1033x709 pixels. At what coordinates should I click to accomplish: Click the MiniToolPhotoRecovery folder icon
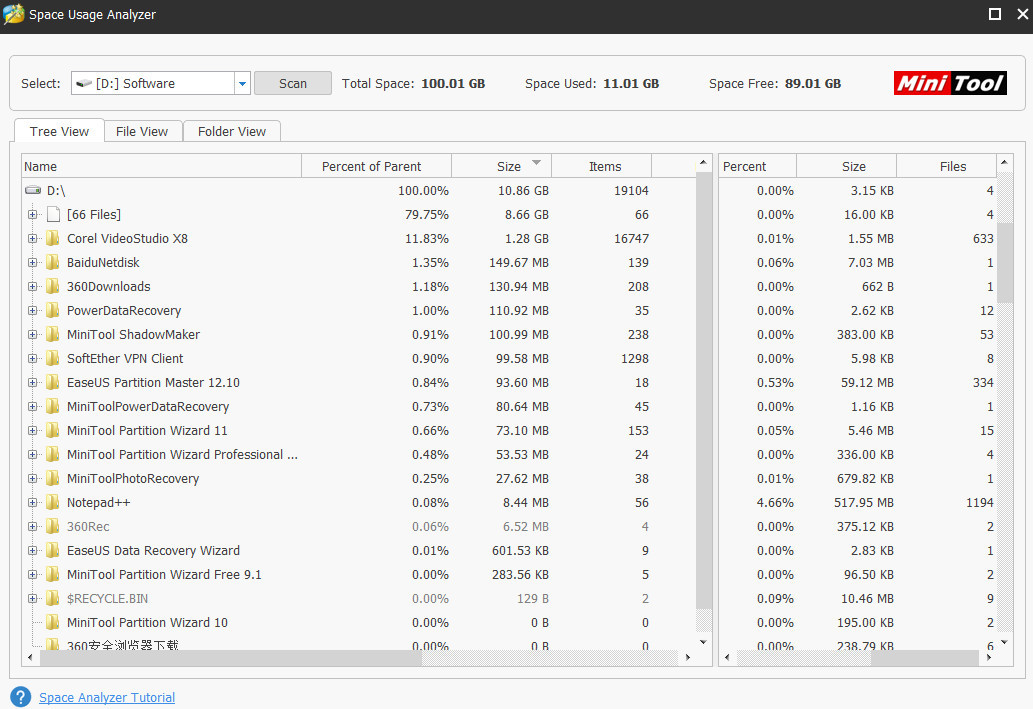(53, 479)
